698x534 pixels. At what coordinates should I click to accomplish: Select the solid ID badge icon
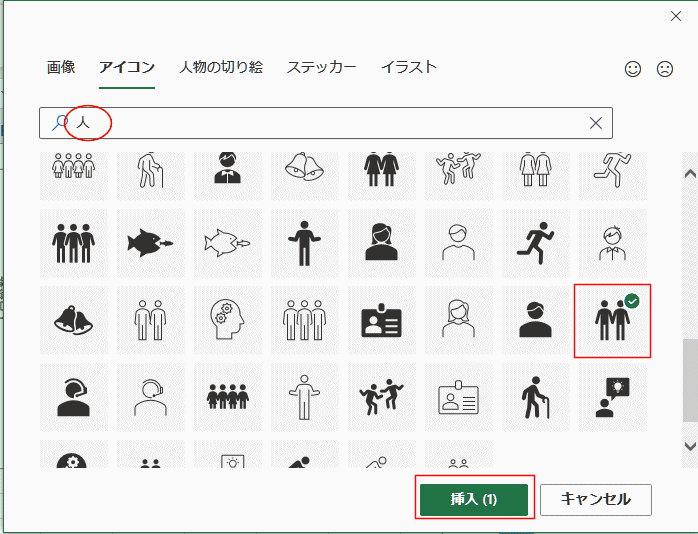point(381,320)
